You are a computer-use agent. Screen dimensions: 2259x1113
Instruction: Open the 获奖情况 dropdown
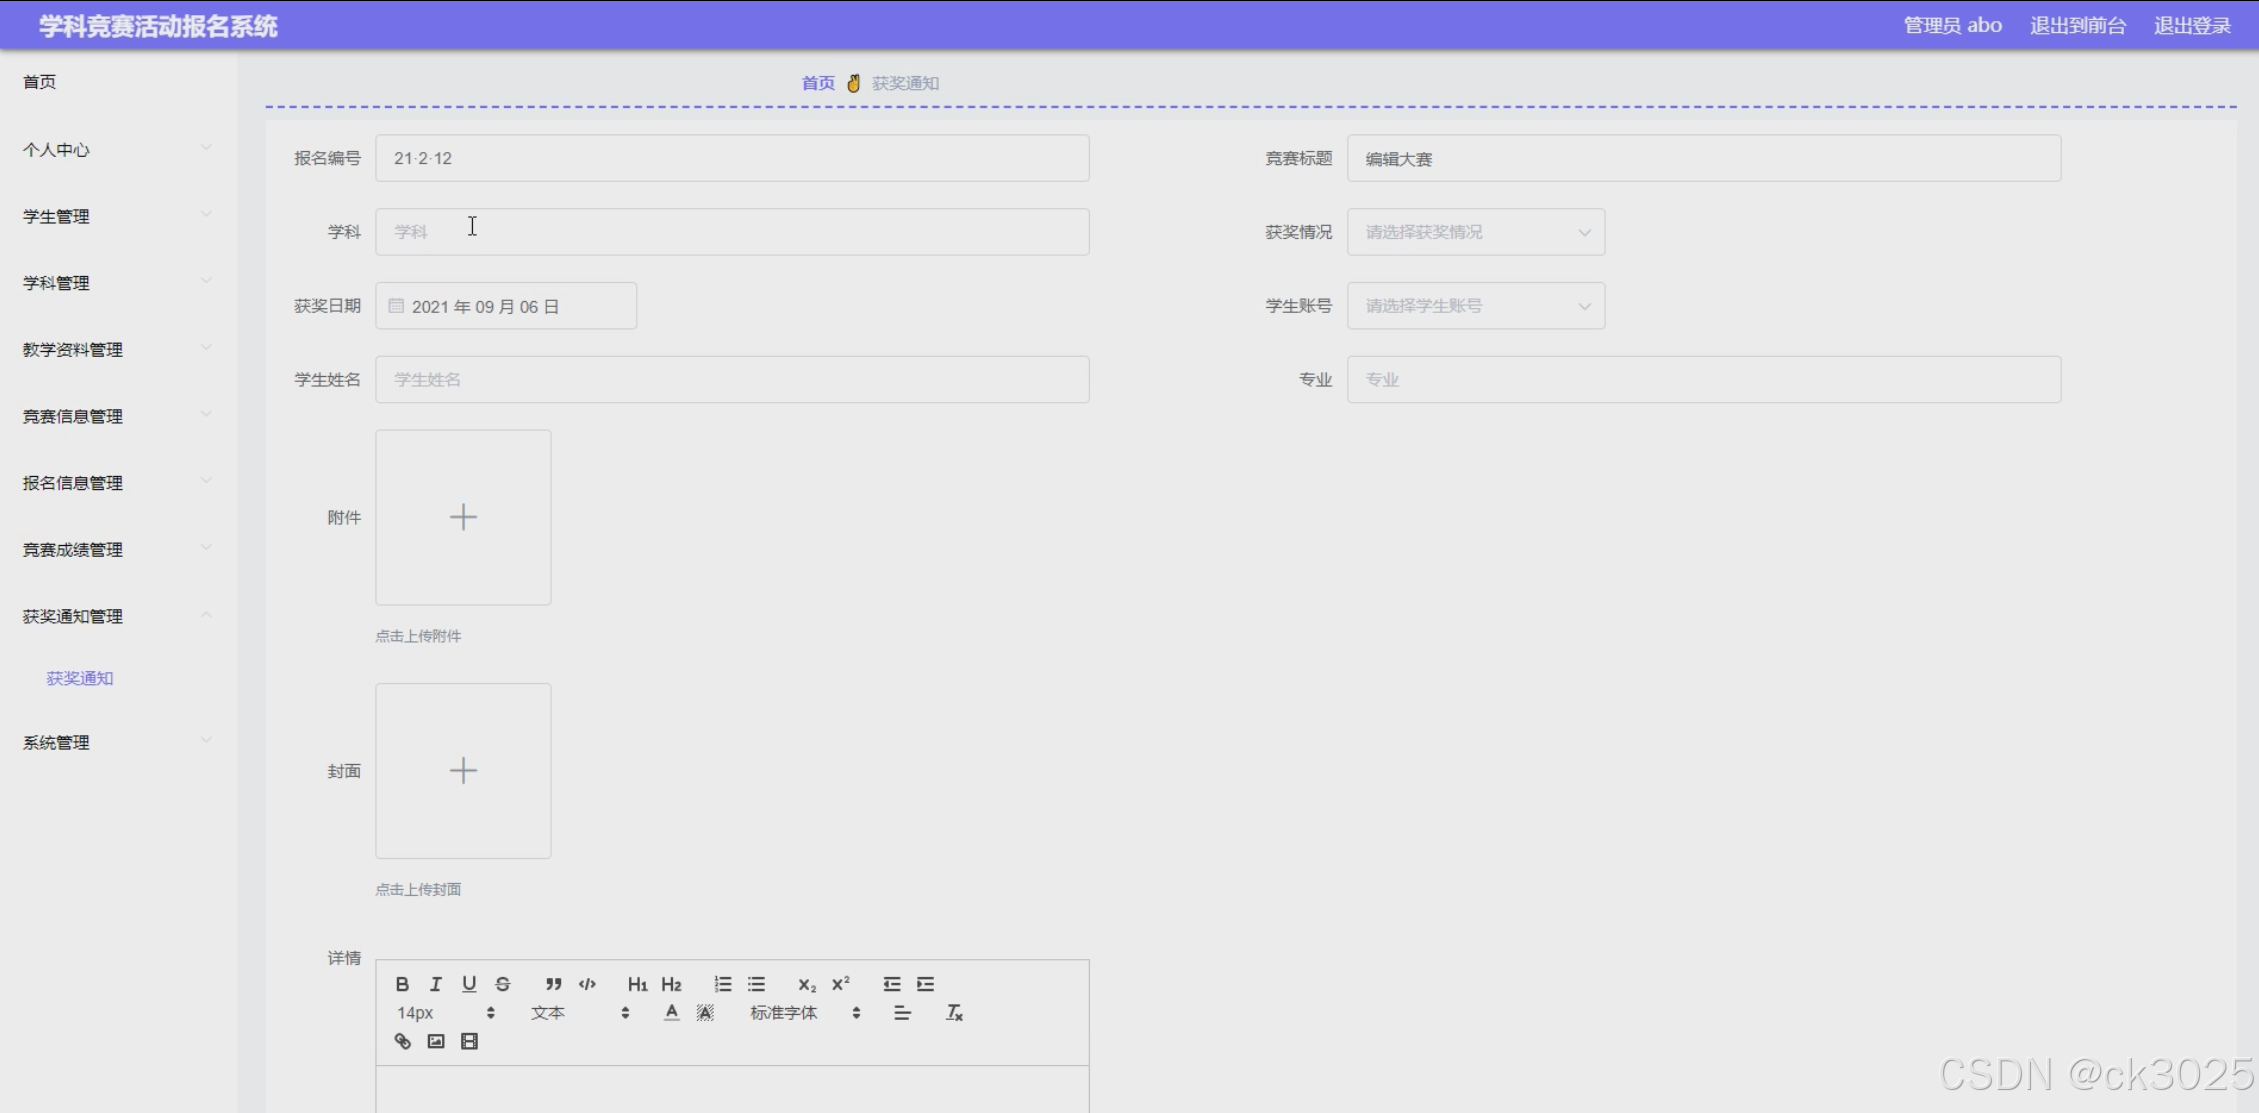pos(1475,232)
